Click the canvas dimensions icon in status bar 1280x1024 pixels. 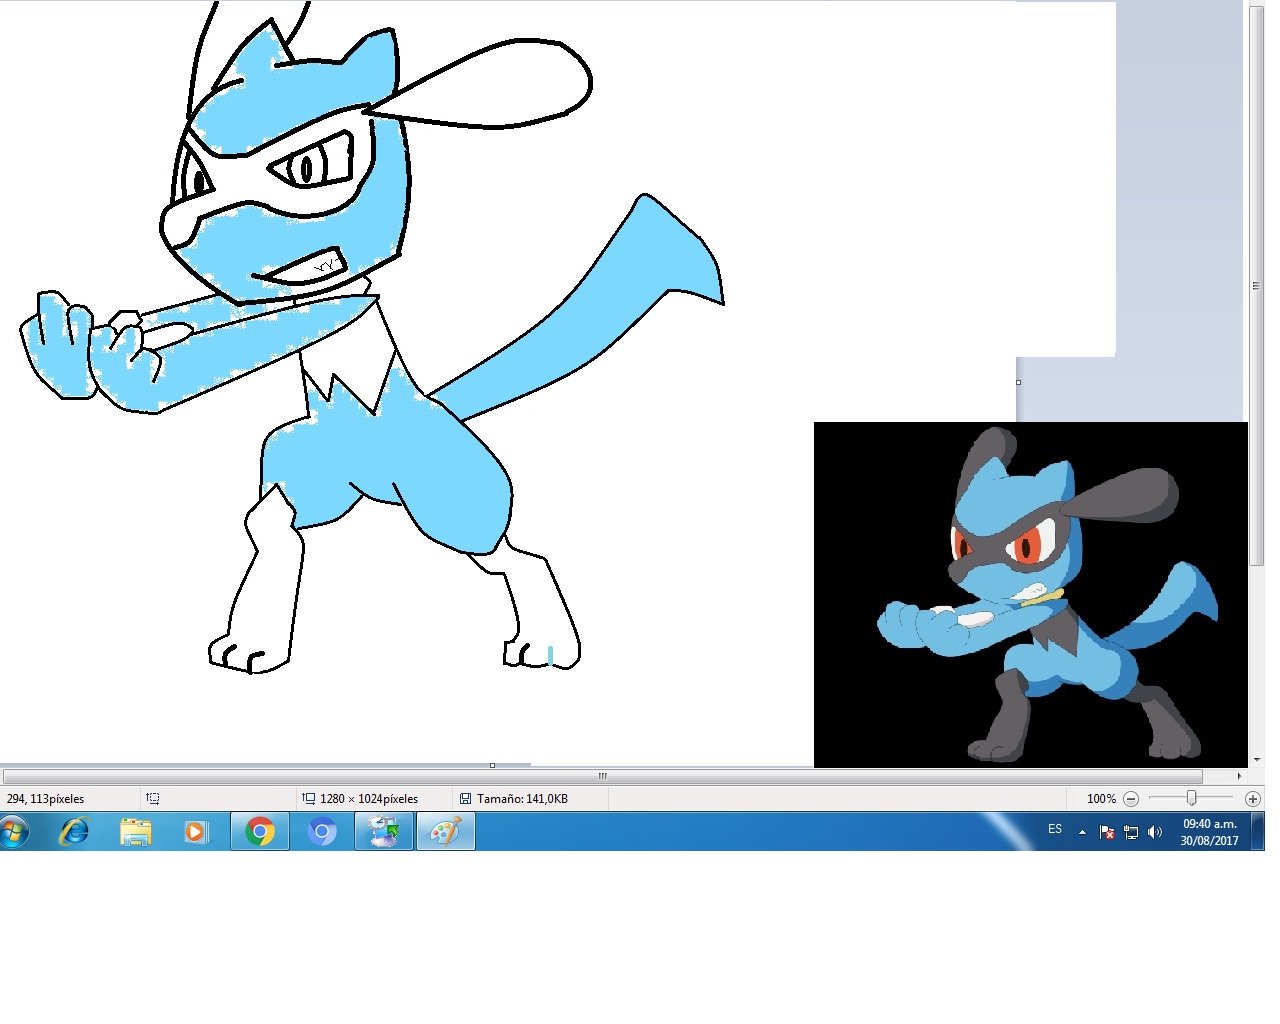[309, 798]
